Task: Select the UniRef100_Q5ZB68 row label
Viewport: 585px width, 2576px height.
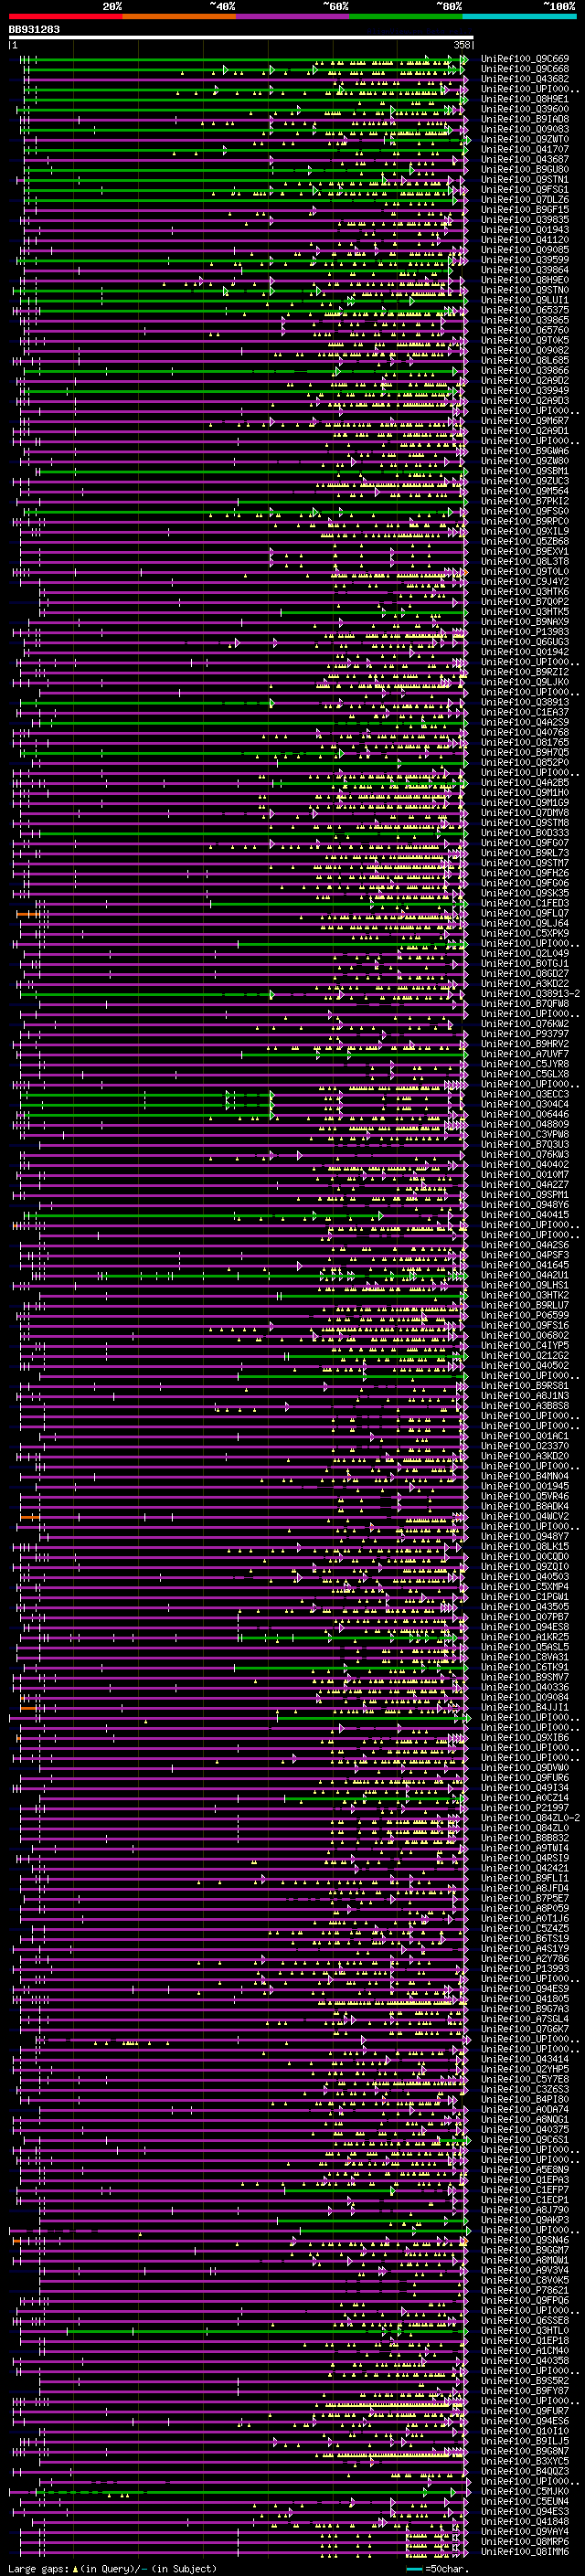Action: coord(525,541)
